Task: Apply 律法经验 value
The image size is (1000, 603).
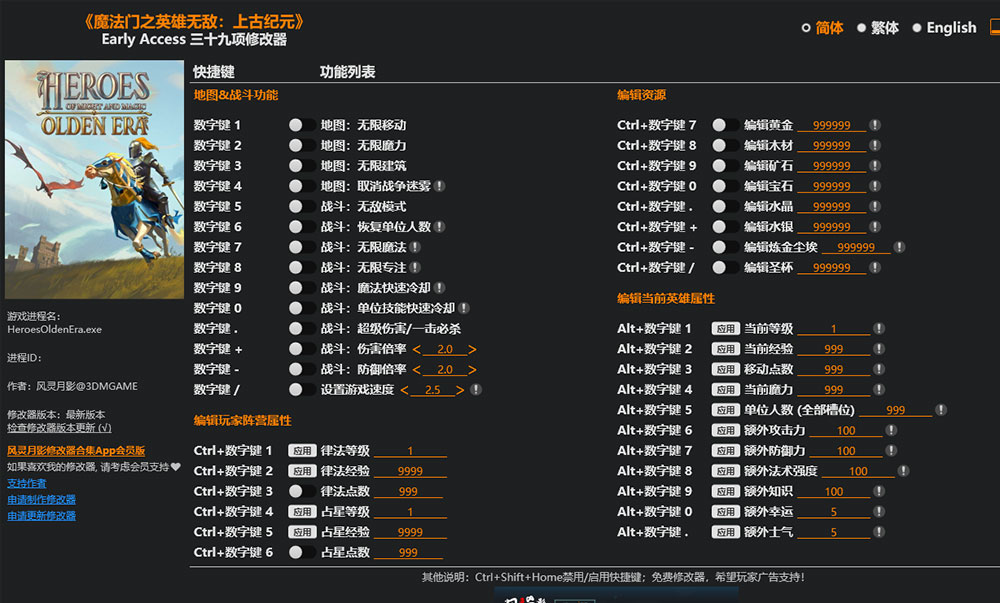Action: click(302, 471)
